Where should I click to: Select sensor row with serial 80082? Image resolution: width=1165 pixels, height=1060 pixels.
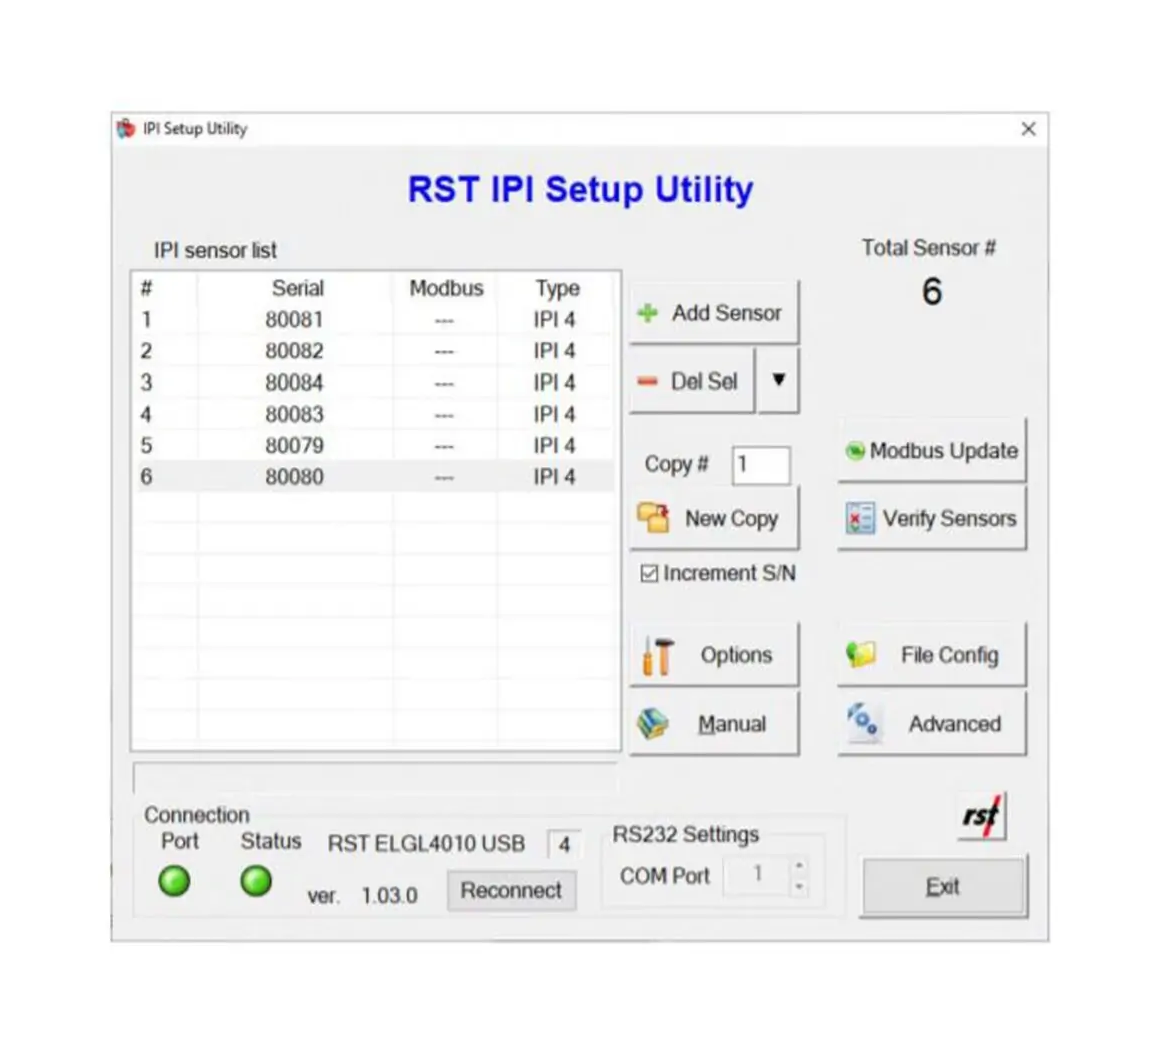375,351
